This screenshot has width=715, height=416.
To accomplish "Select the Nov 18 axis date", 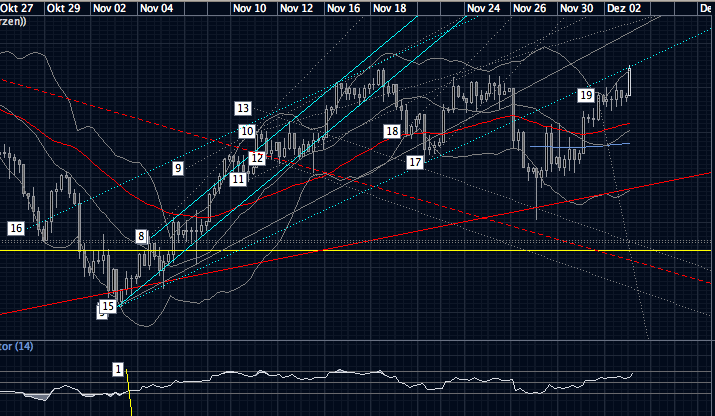I will [389, 8].
